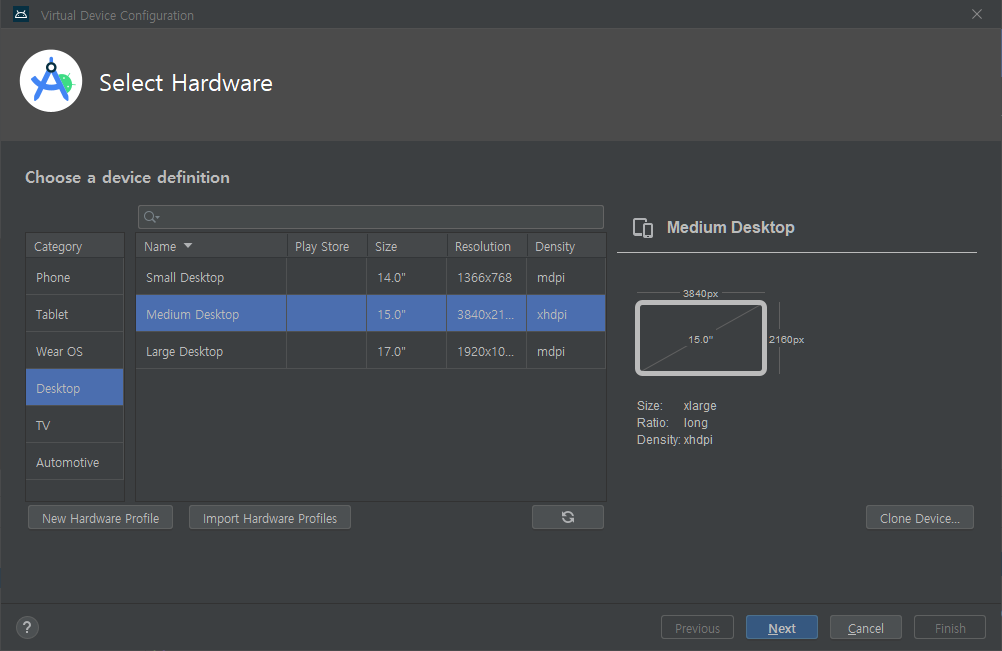This screenshot has height=651, width=1002.
Task: Click the Medium Desktop preview title
Action: pos(730,227)
